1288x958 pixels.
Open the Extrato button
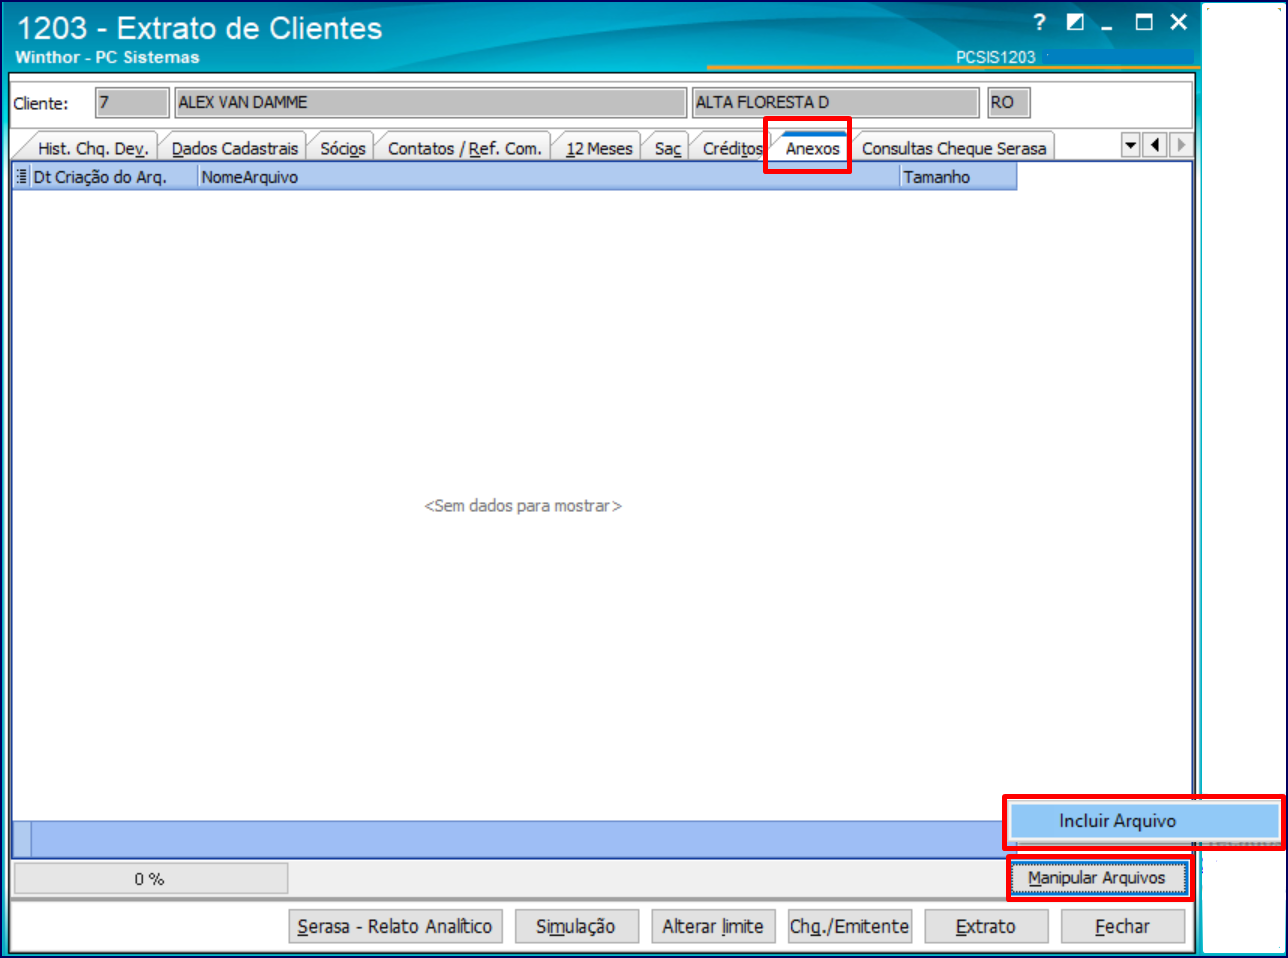pyautogui.click(x=986, y=927)
